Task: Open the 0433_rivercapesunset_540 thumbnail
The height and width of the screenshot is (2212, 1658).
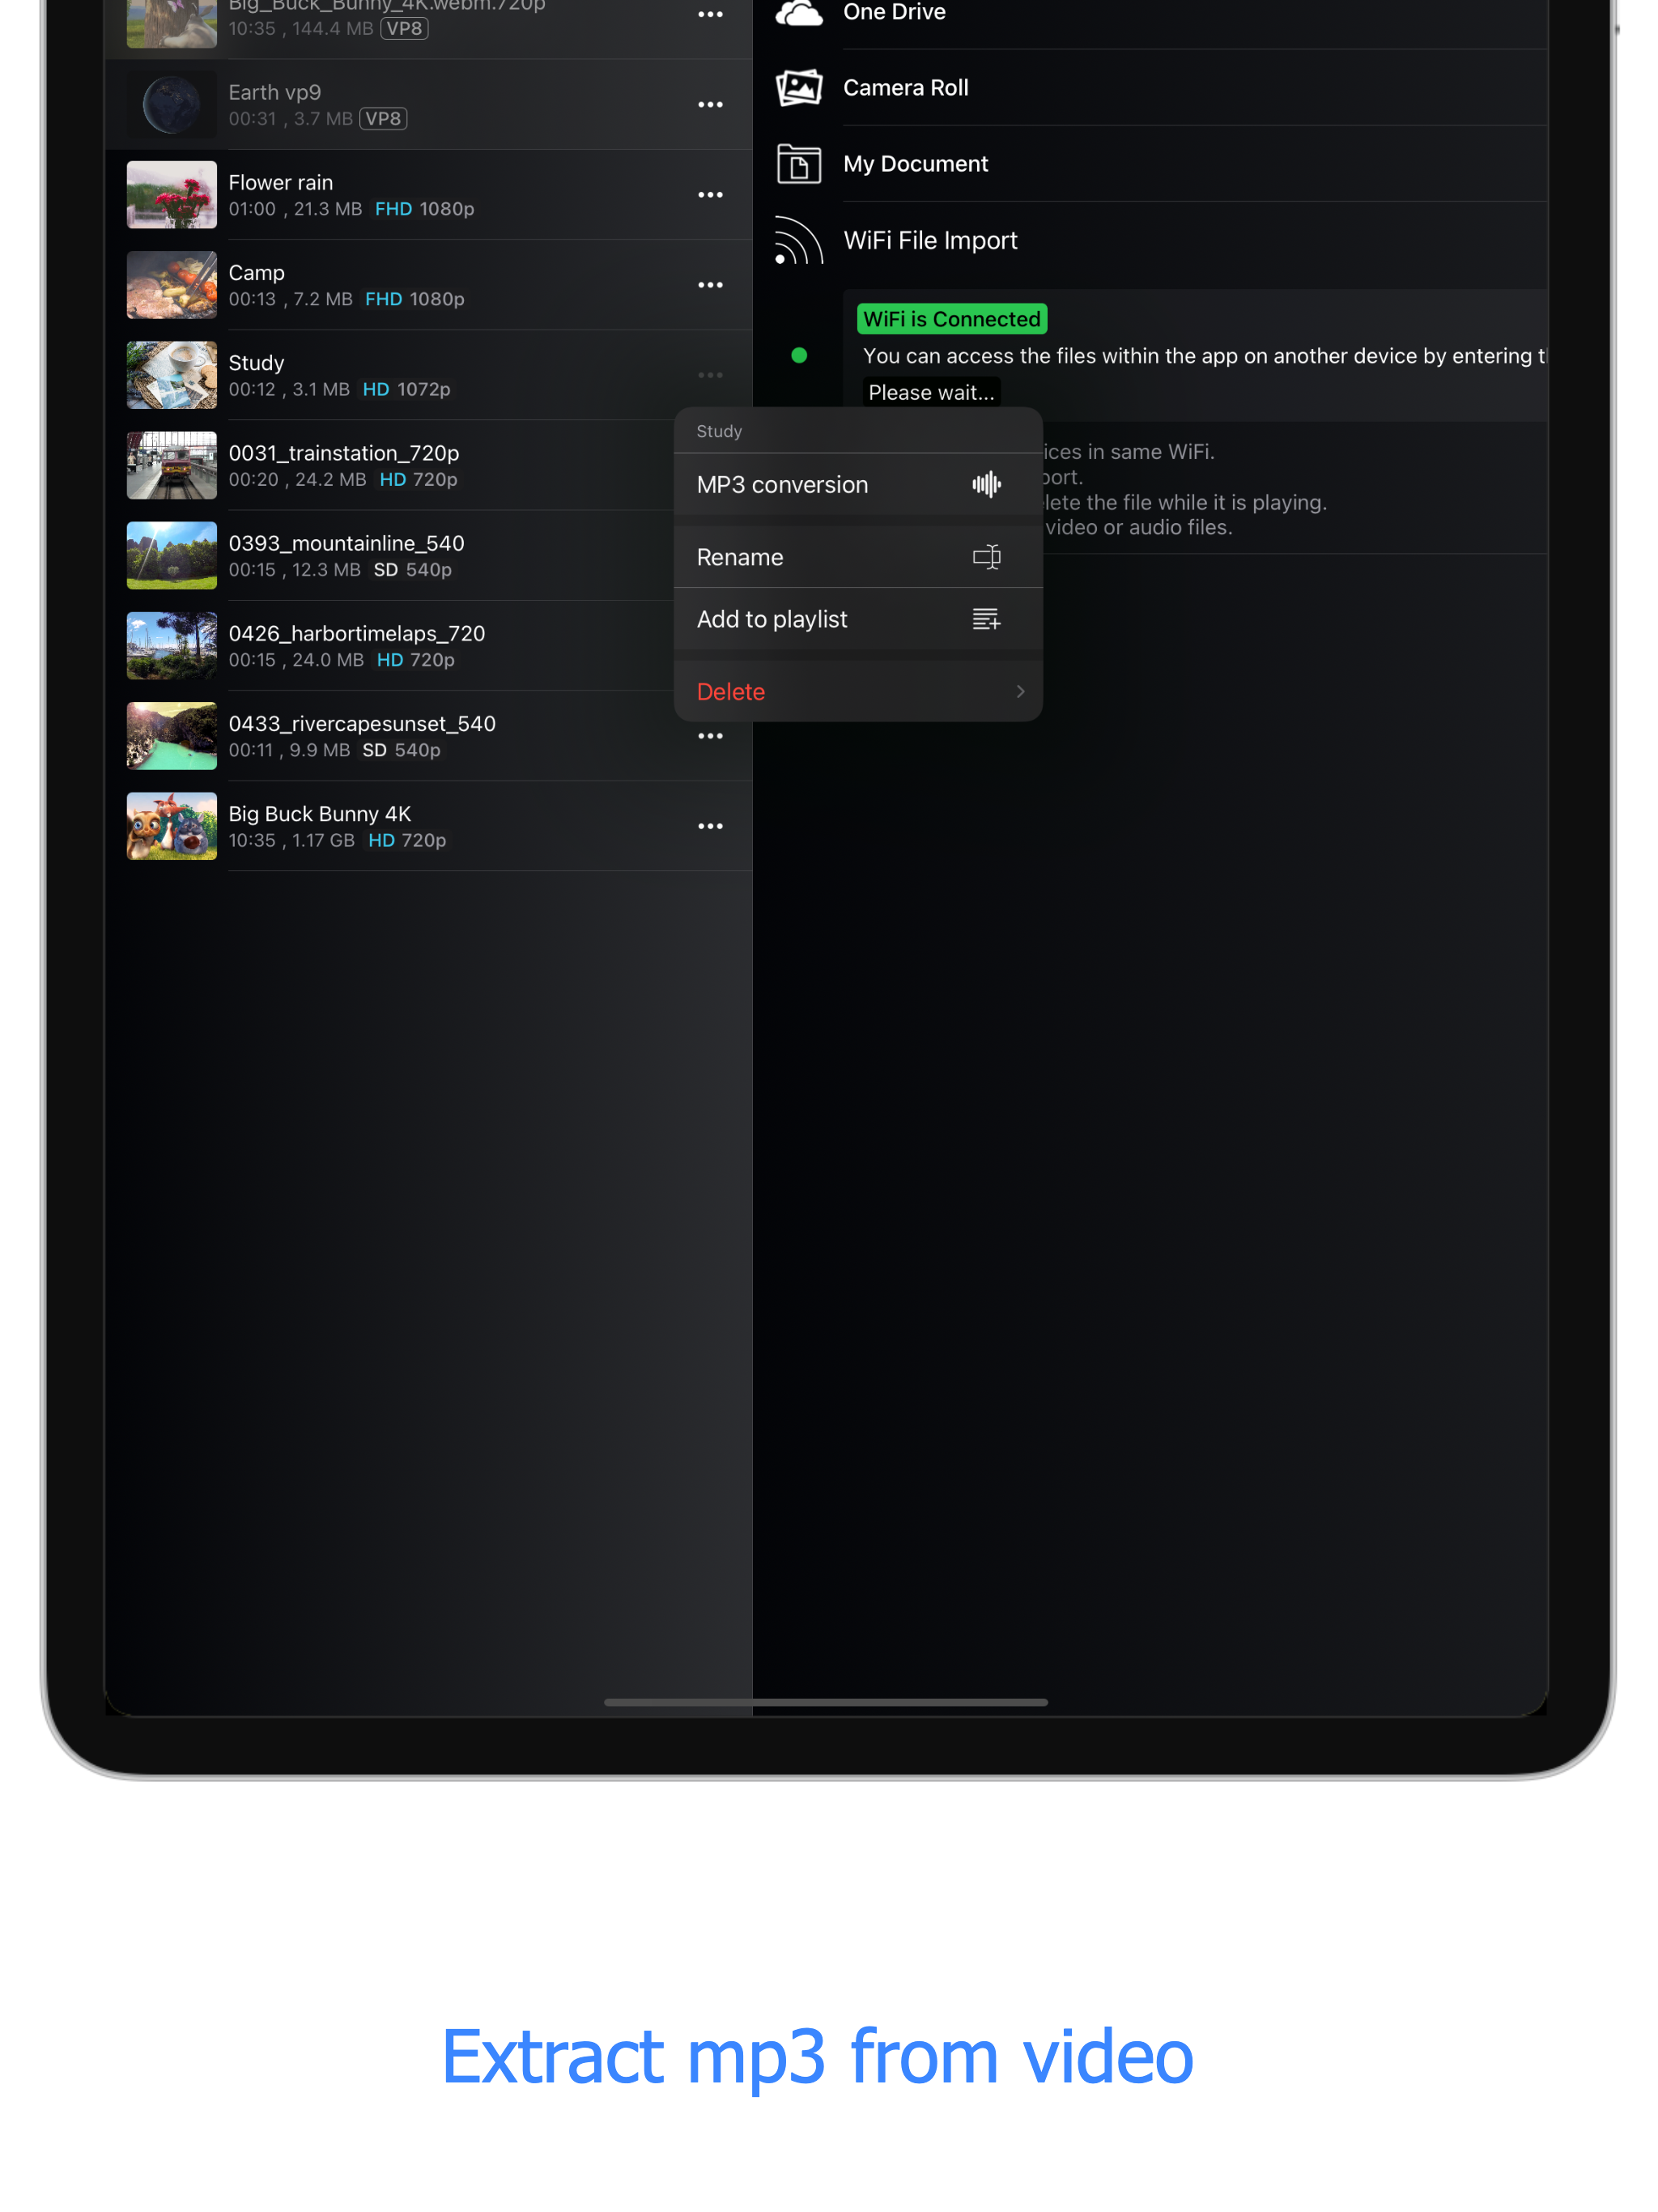Action: [172, 736]
